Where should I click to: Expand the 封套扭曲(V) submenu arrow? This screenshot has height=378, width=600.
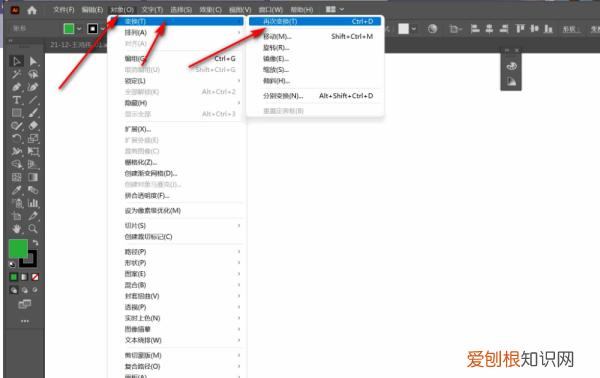239,296
